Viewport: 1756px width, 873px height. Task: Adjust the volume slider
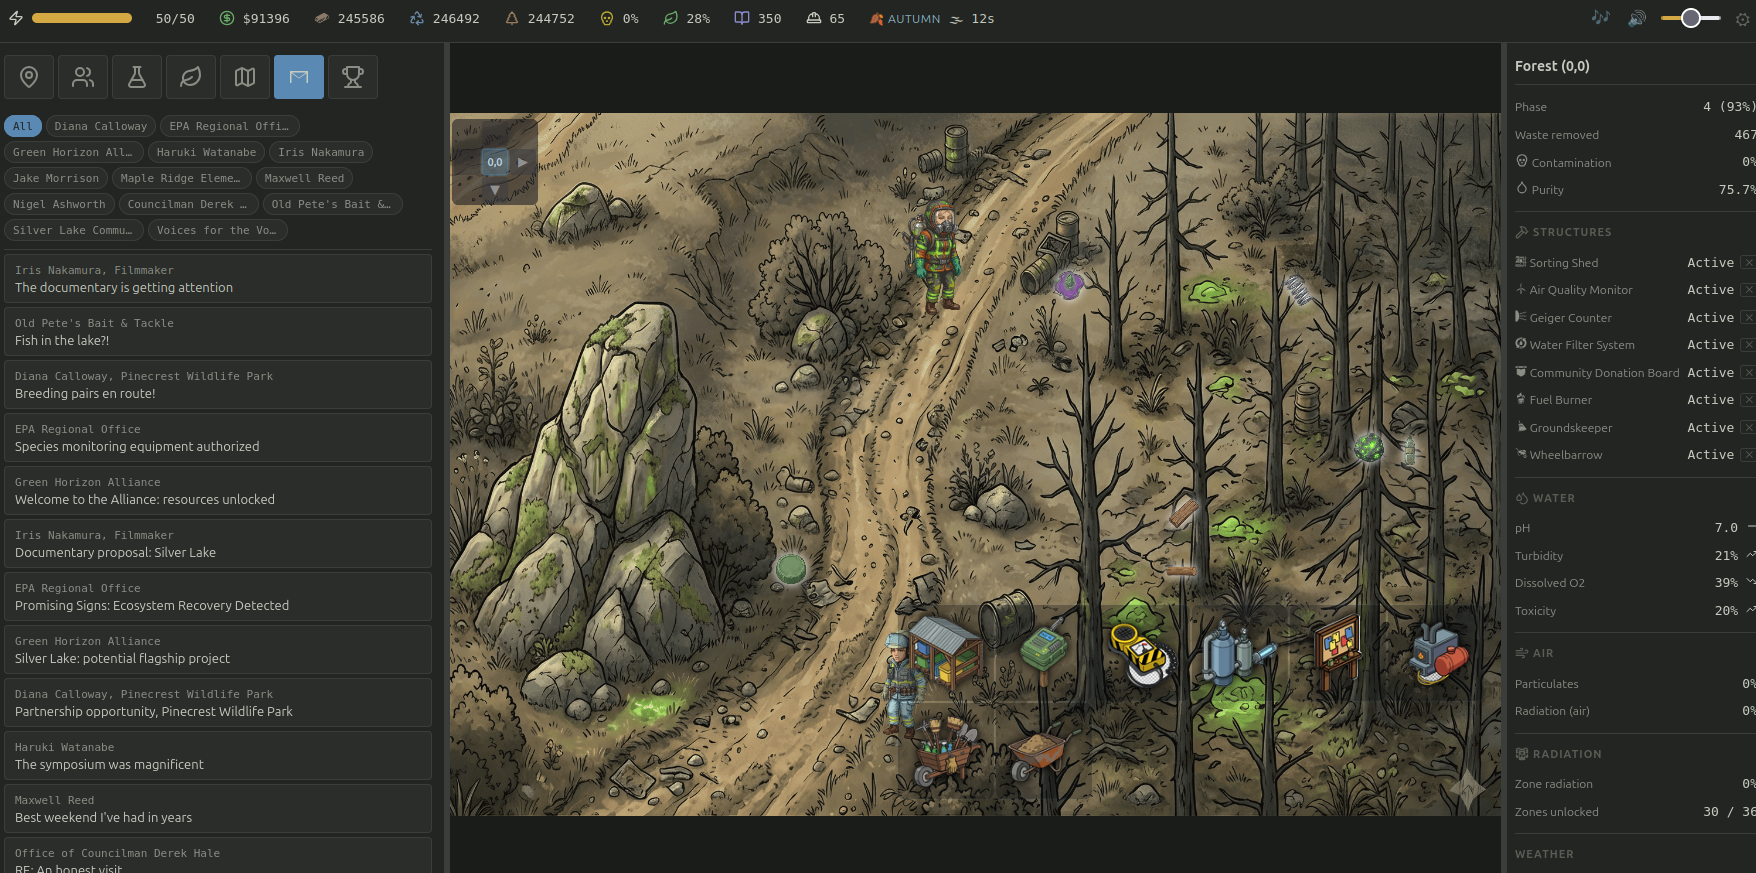pos(1691,18)
